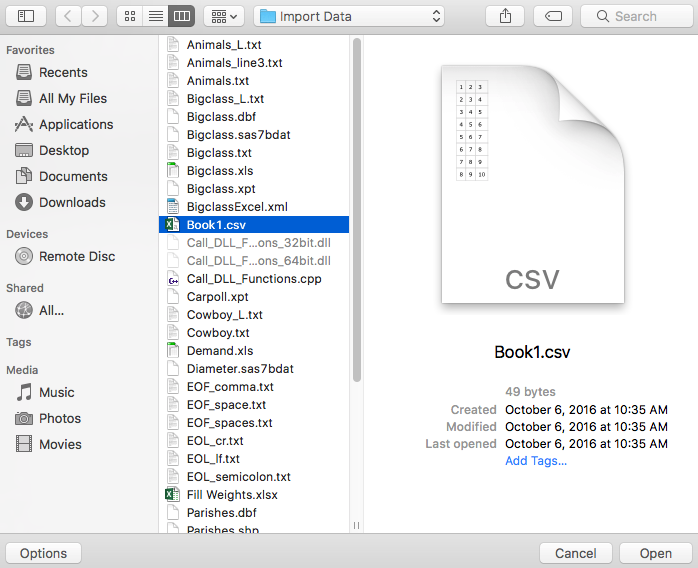
Task: Go forward with the right arrow
Action: tap(94, 16)
